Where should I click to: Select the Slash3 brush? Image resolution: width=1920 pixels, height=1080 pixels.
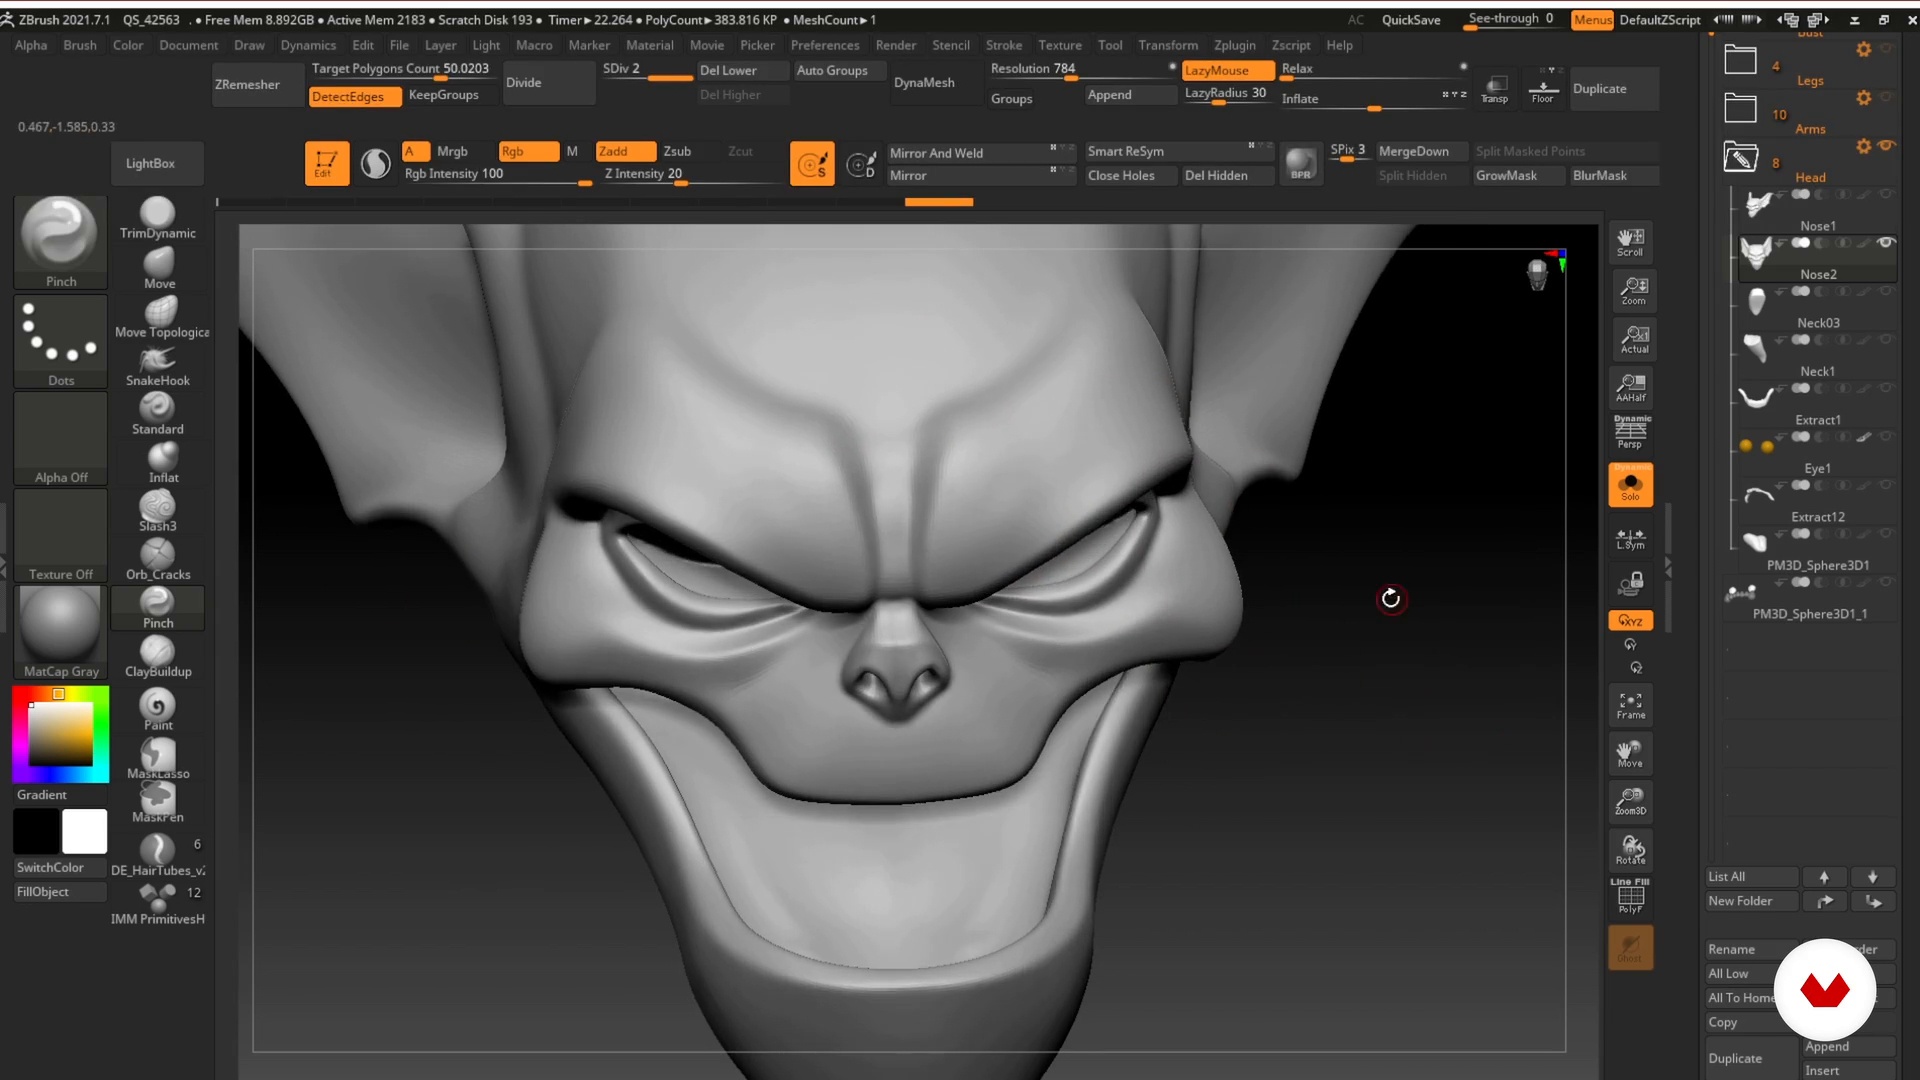click(x=158, y=511)
